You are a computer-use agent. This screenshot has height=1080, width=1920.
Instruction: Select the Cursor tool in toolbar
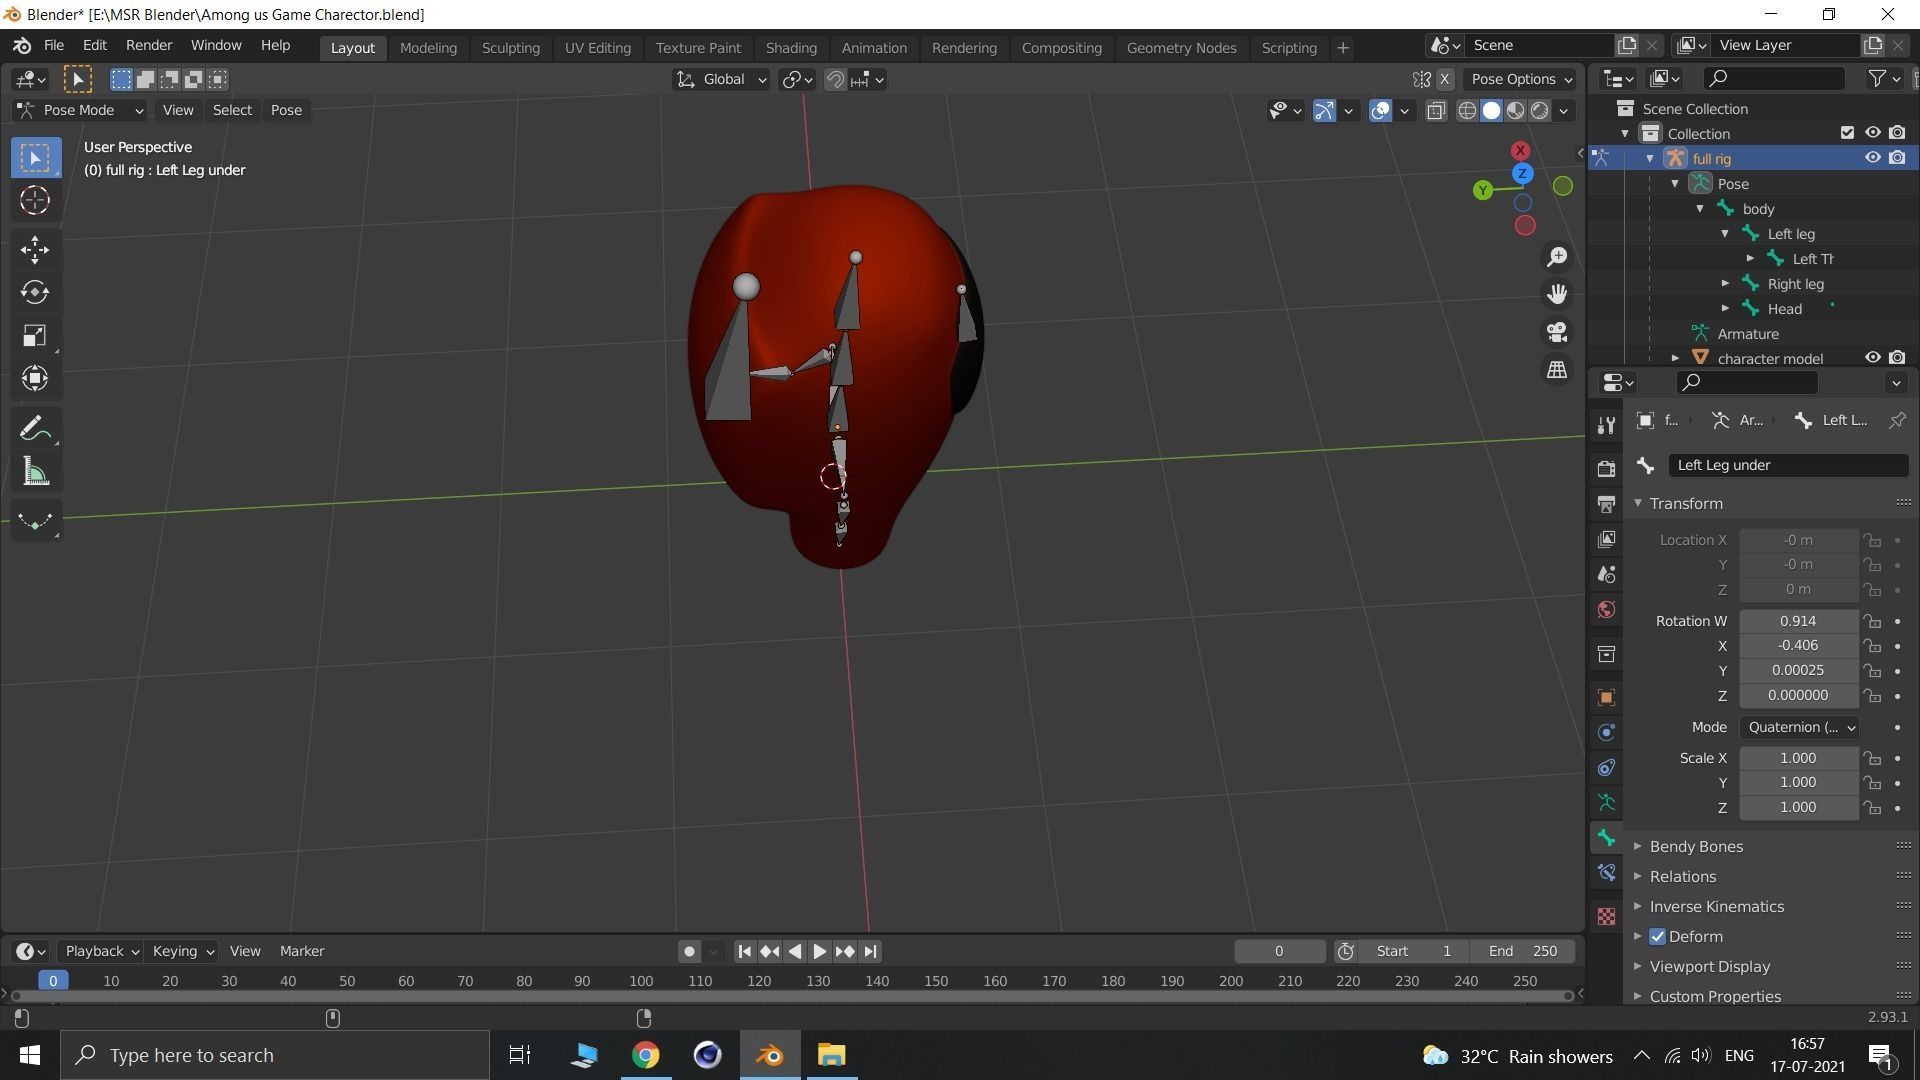pyautogui.click(x=35, y=200)
